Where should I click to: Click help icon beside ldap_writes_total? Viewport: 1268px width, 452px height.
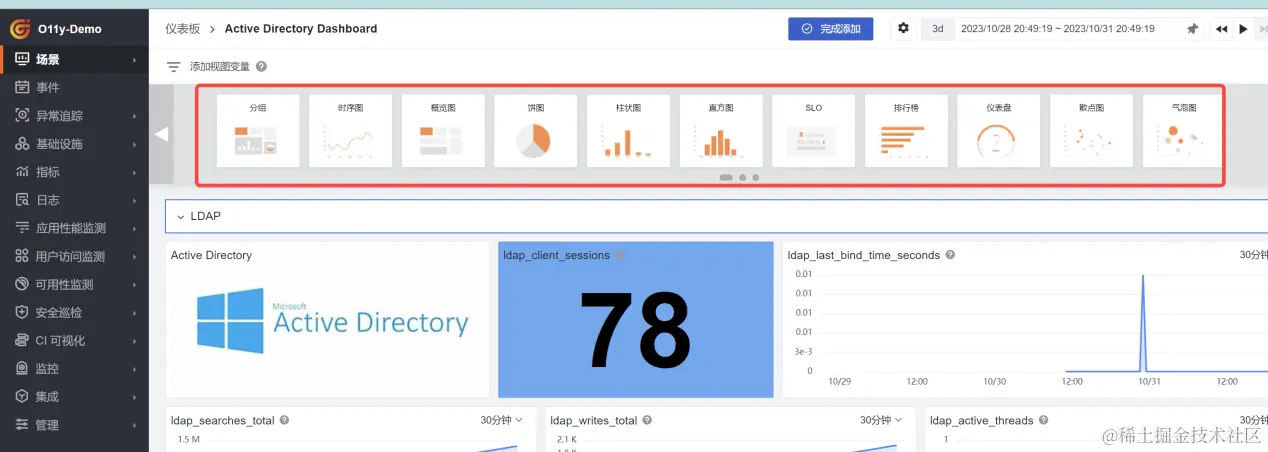click(x=648, y=420)
